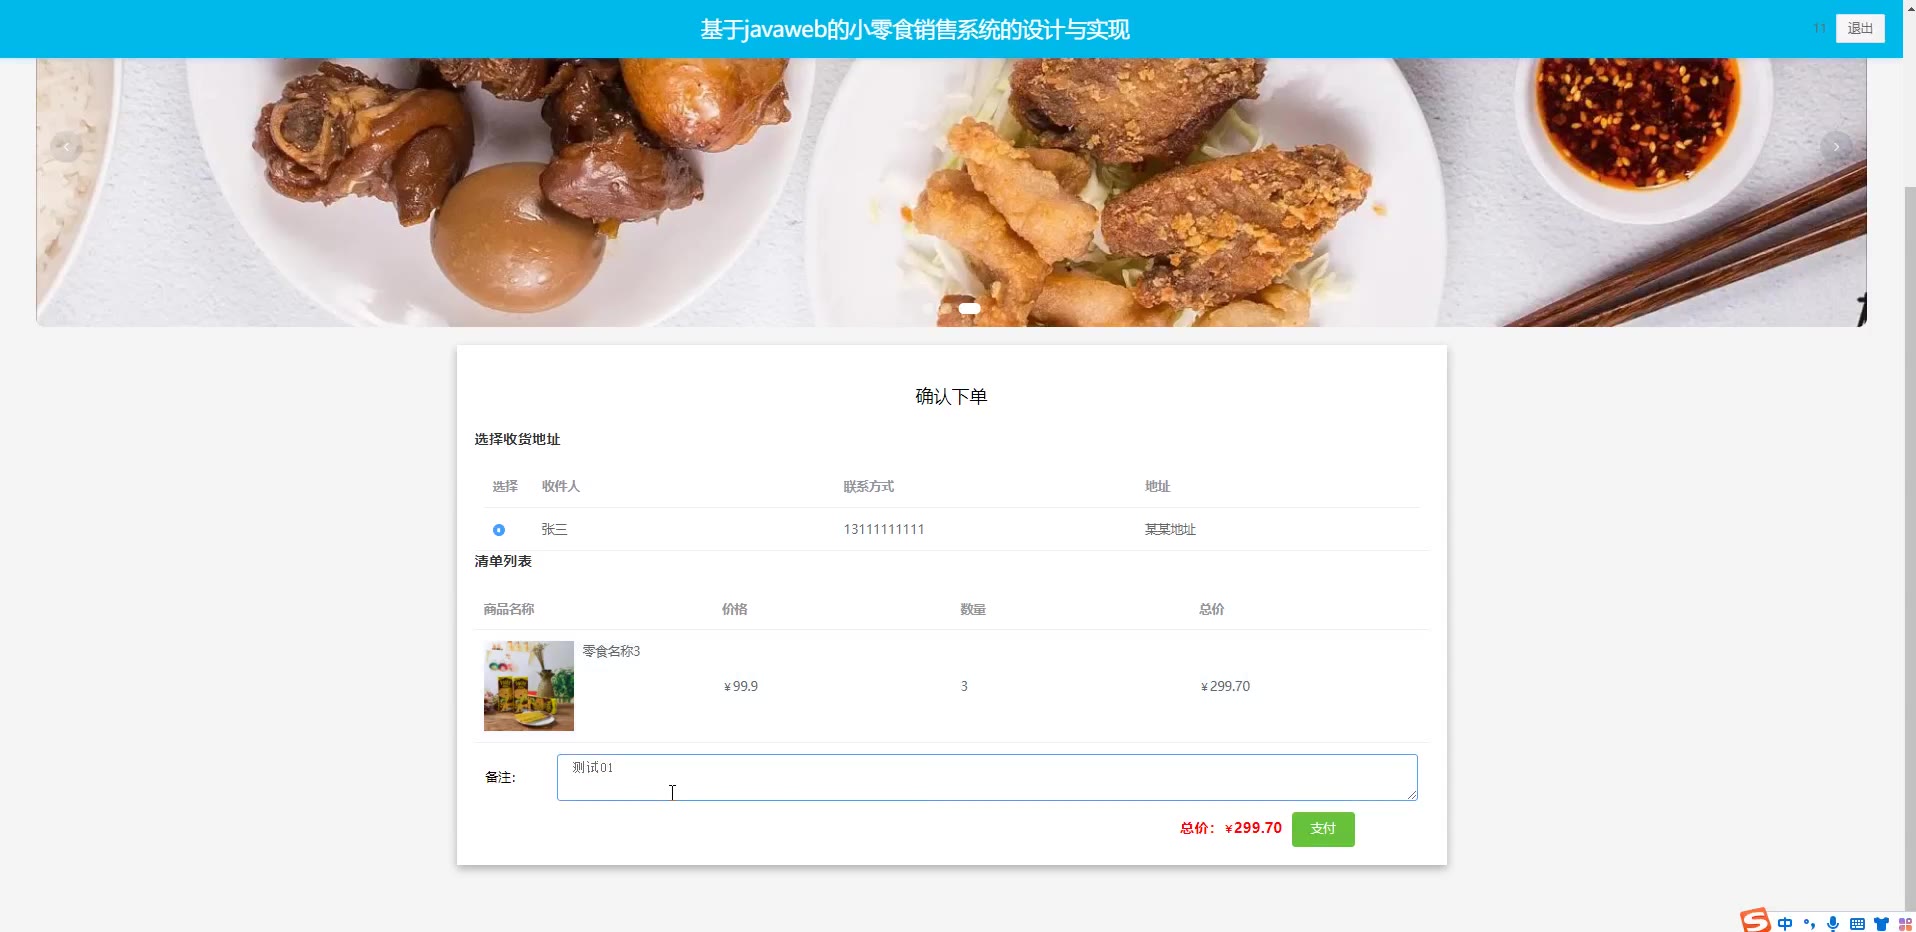Screen dimensions: 1916x932
Task: Click the 地址 column header
Action: (x=1157, y=486)
